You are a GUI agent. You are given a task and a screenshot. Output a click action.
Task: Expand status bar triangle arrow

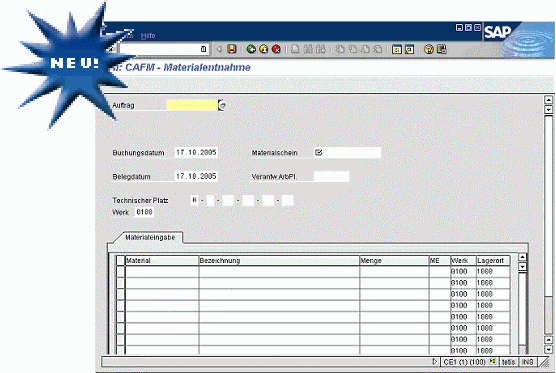pyautogui.click(x=435, y=362)
